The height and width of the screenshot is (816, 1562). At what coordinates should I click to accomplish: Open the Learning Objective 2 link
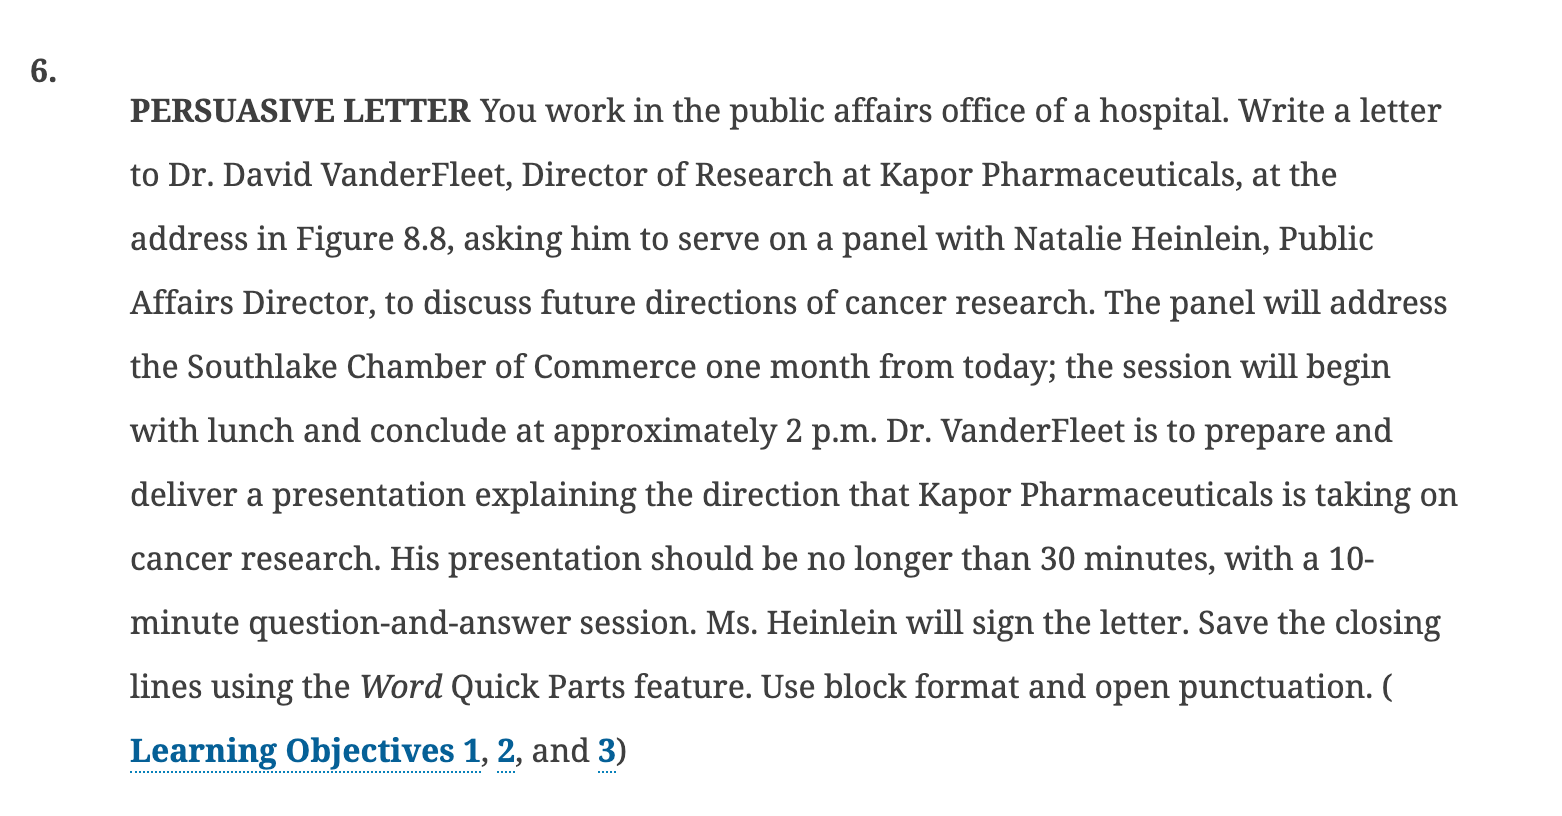point(506,751)
